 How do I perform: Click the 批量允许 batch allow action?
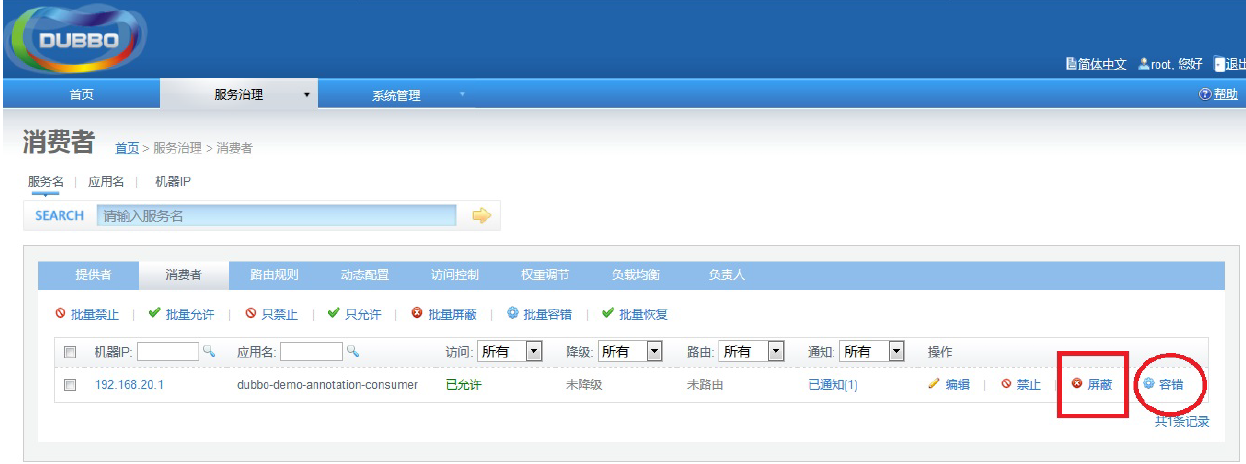[181, 314]
